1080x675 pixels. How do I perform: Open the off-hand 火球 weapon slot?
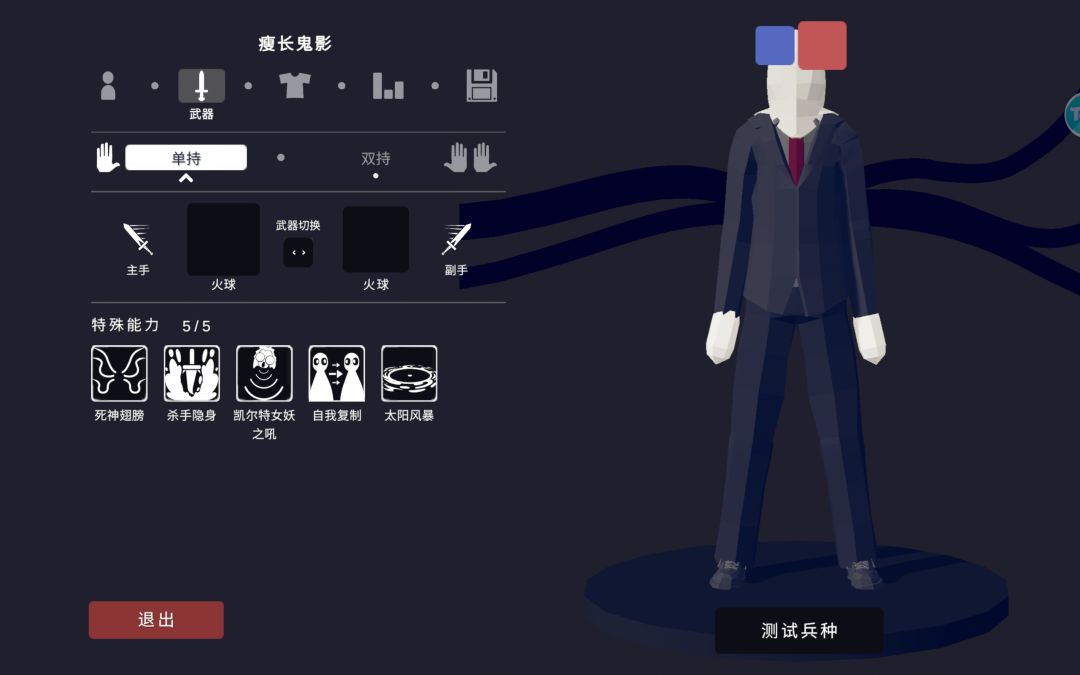click(376, 239)
